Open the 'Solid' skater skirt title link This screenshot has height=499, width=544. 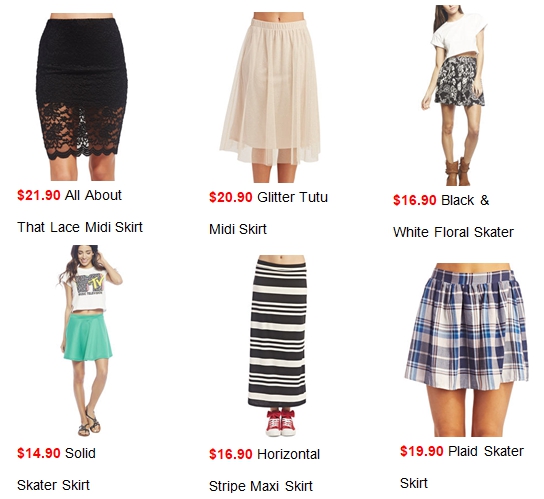coord(80,453)
